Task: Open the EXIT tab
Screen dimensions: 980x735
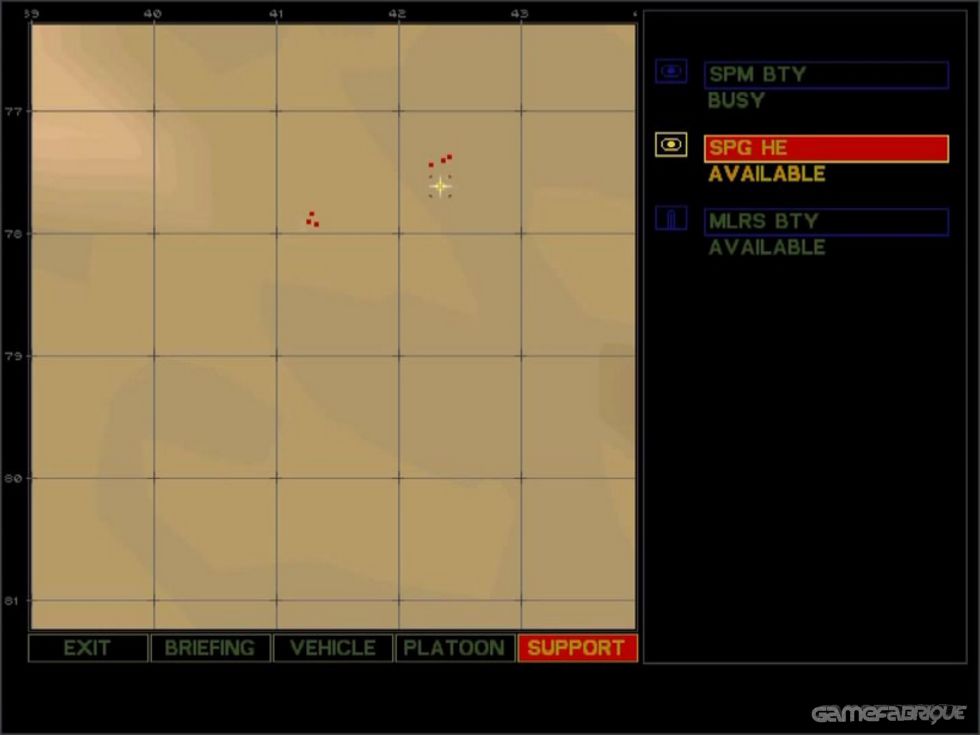Action: pyautogui.click(x=88, y=648)
